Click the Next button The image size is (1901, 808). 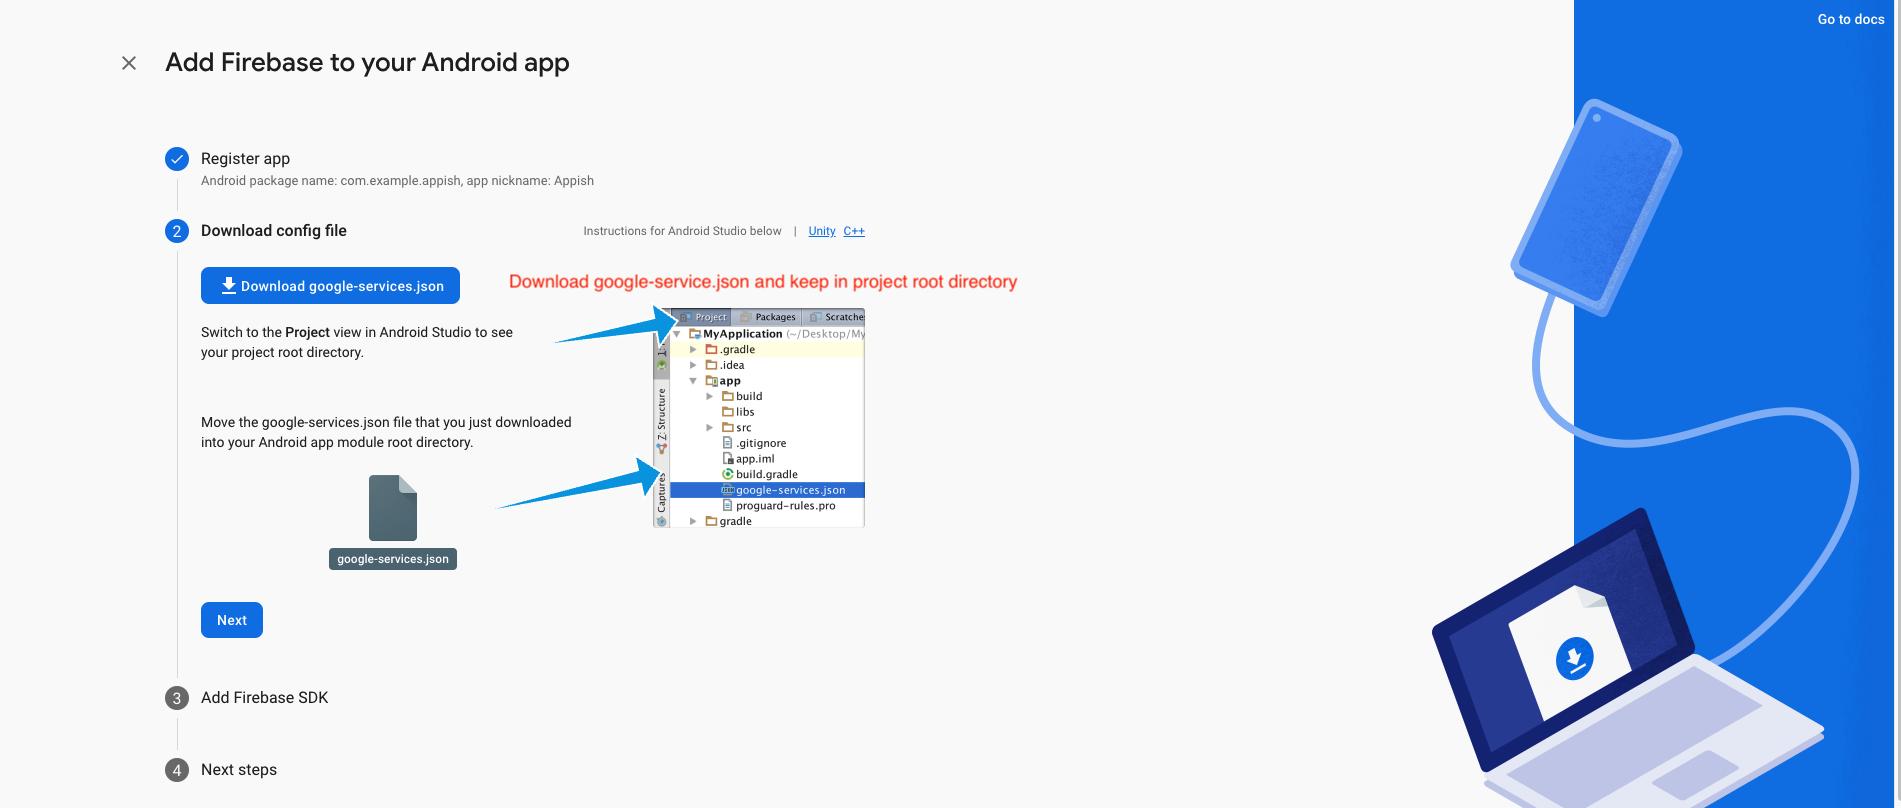point(232,620)
